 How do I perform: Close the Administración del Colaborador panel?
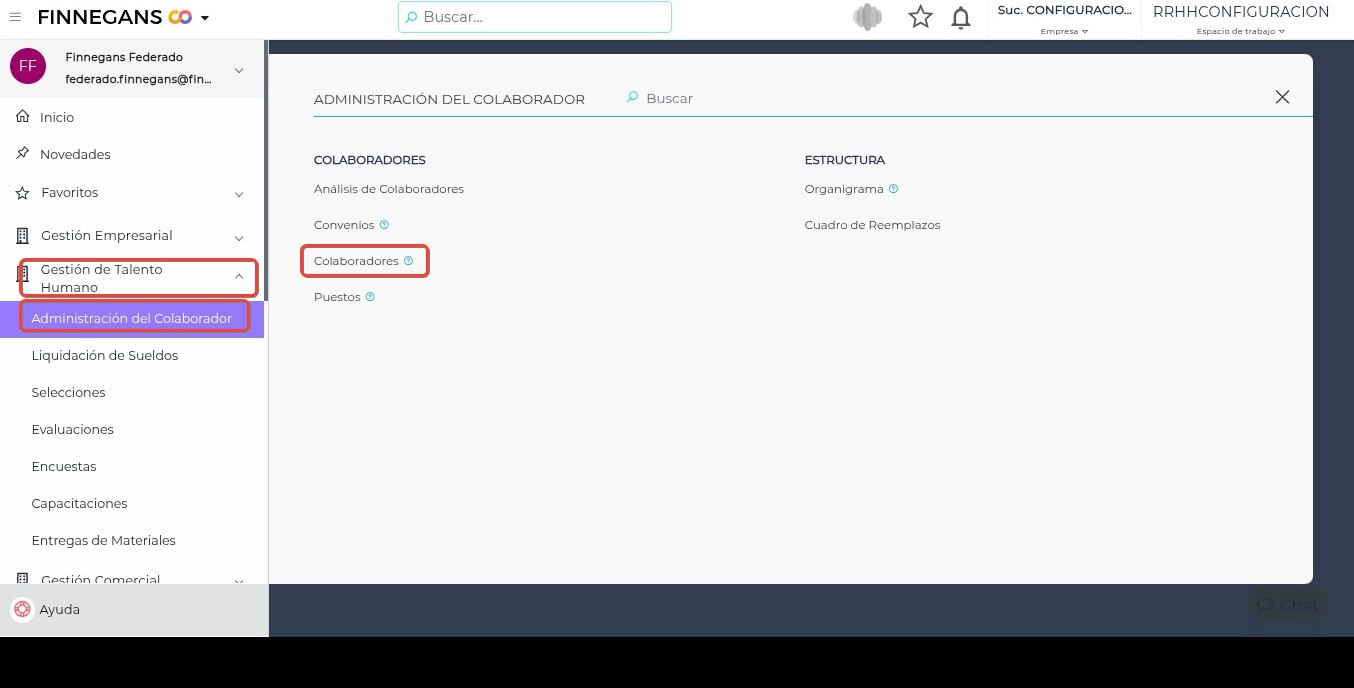coord(1282,97)
